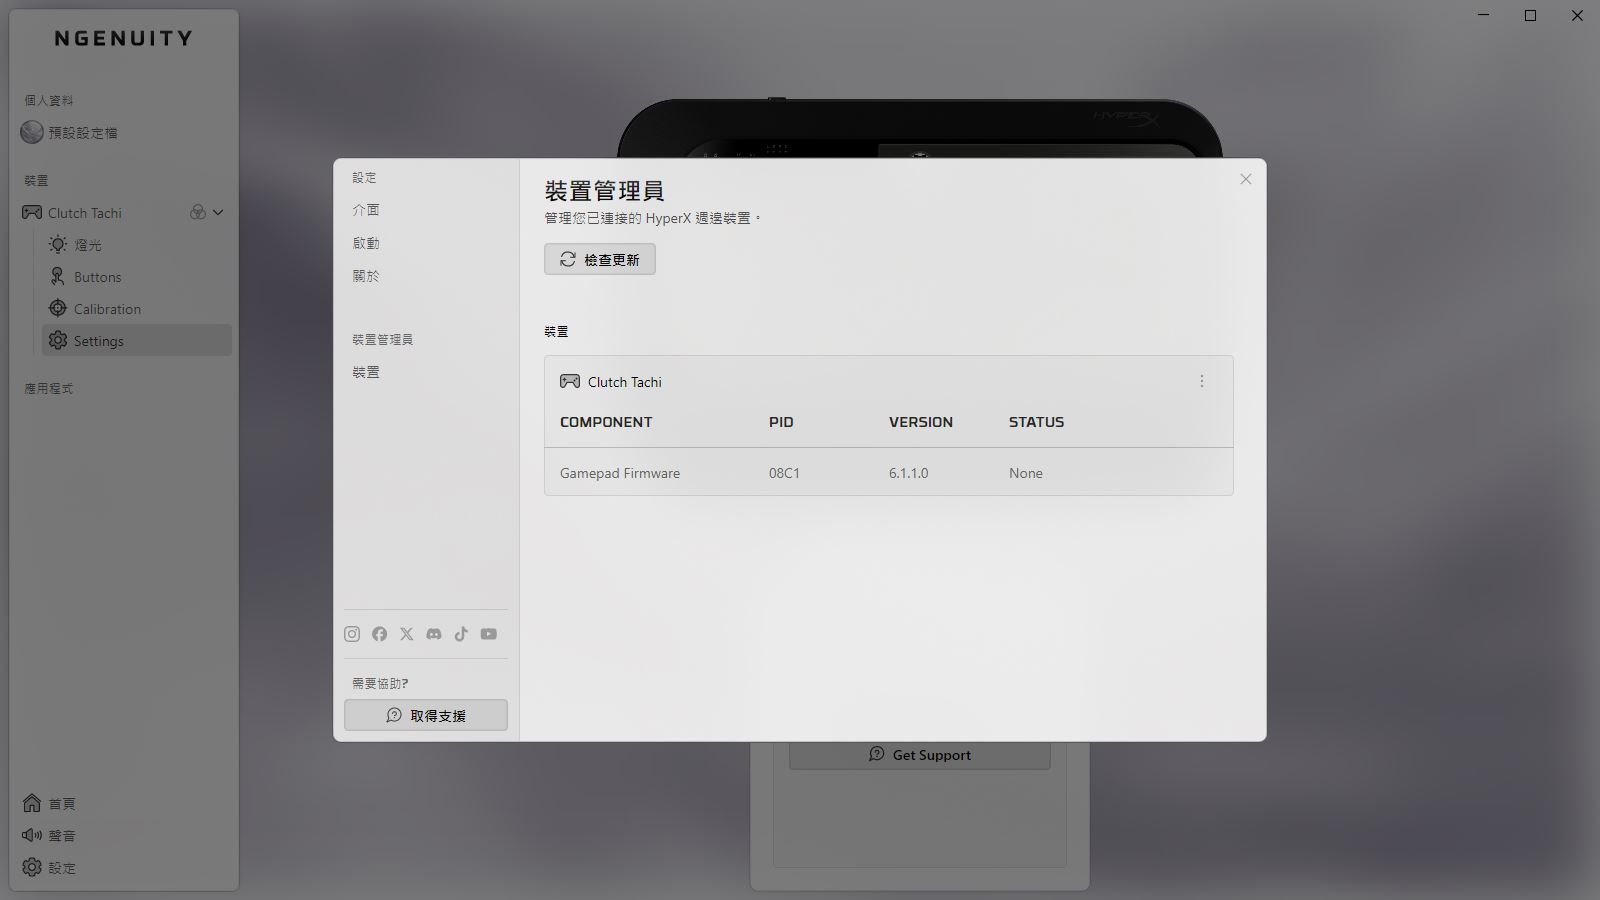Click the NGENUITY logo
This screenshot has height=900, width=1600.
pos(123,38)
